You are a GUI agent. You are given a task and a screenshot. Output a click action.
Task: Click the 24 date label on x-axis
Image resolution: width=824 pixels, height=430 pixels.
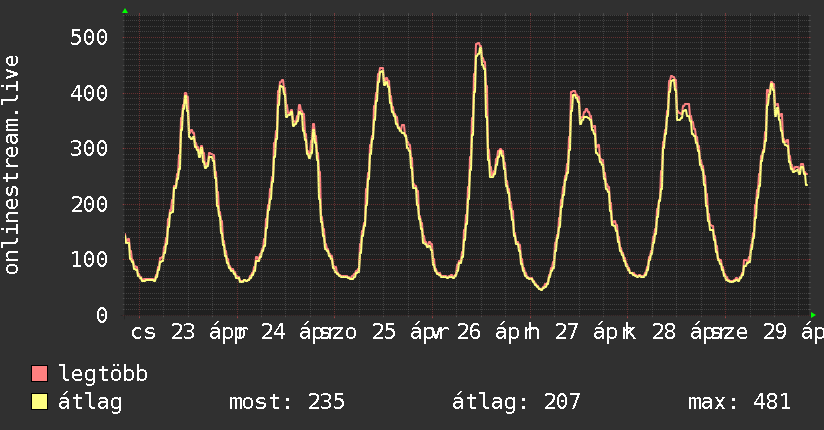(273, 332)
